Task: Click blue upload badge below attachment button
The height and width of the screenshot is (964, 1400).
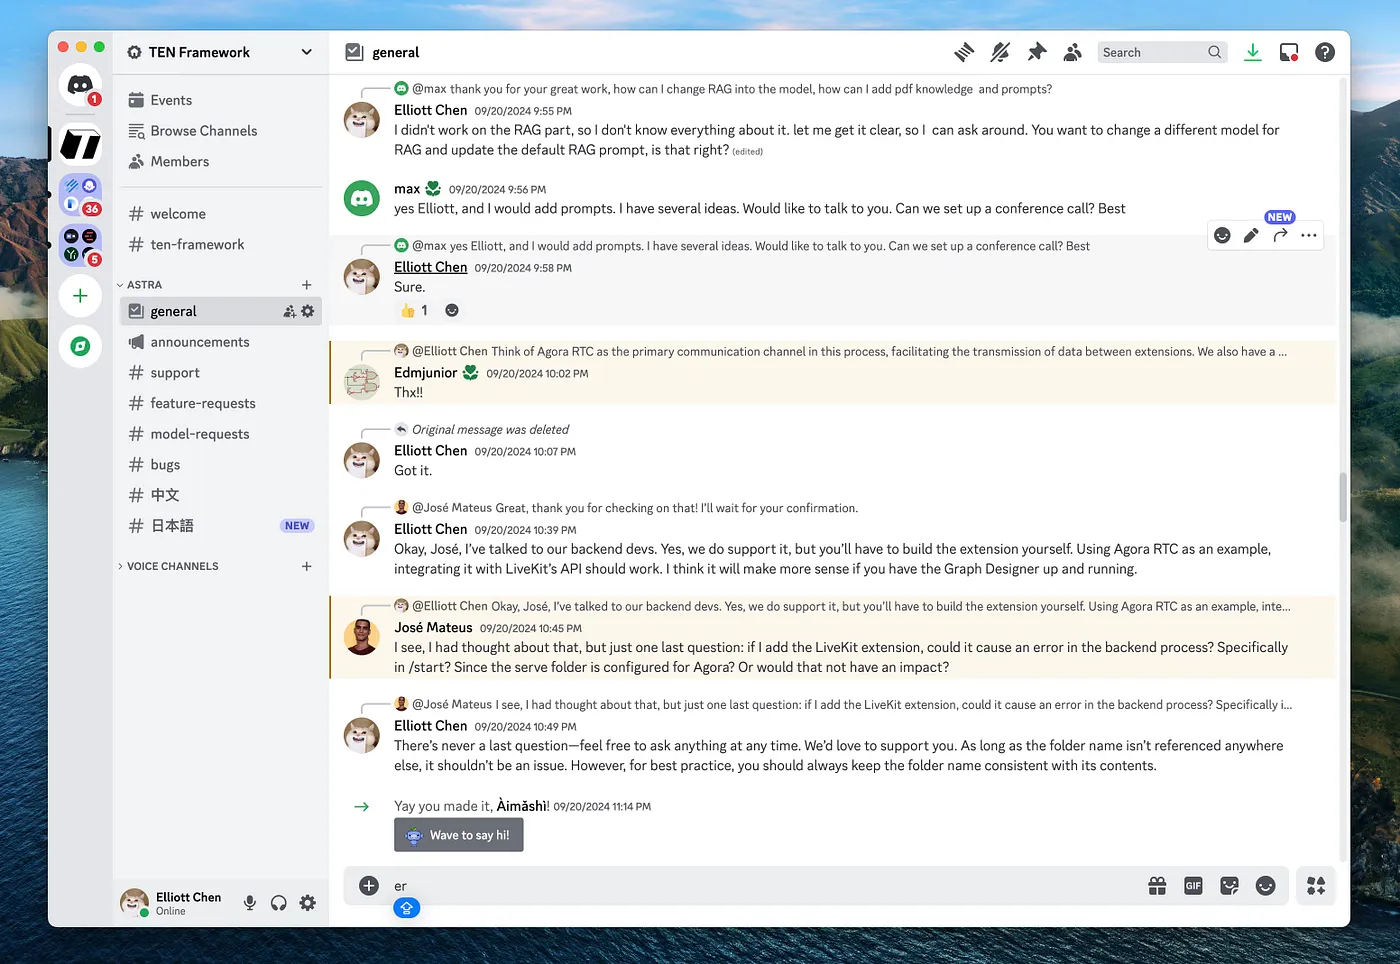Action: 406,908
